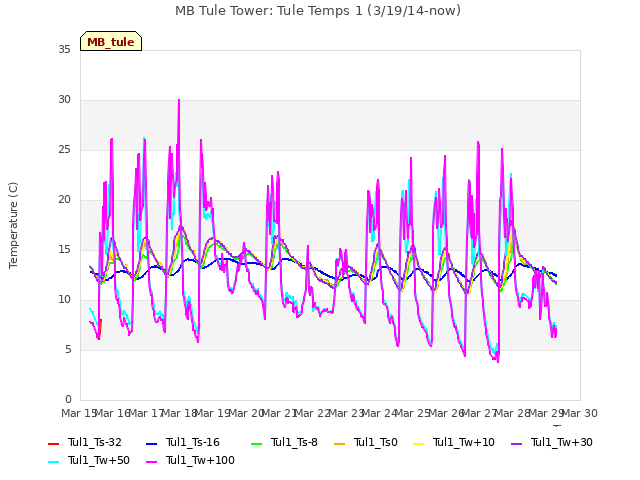This screenshot has height=480, width=640.
Task: Click the Mar 18 x-axis date label
Action: tap(180, 413)
